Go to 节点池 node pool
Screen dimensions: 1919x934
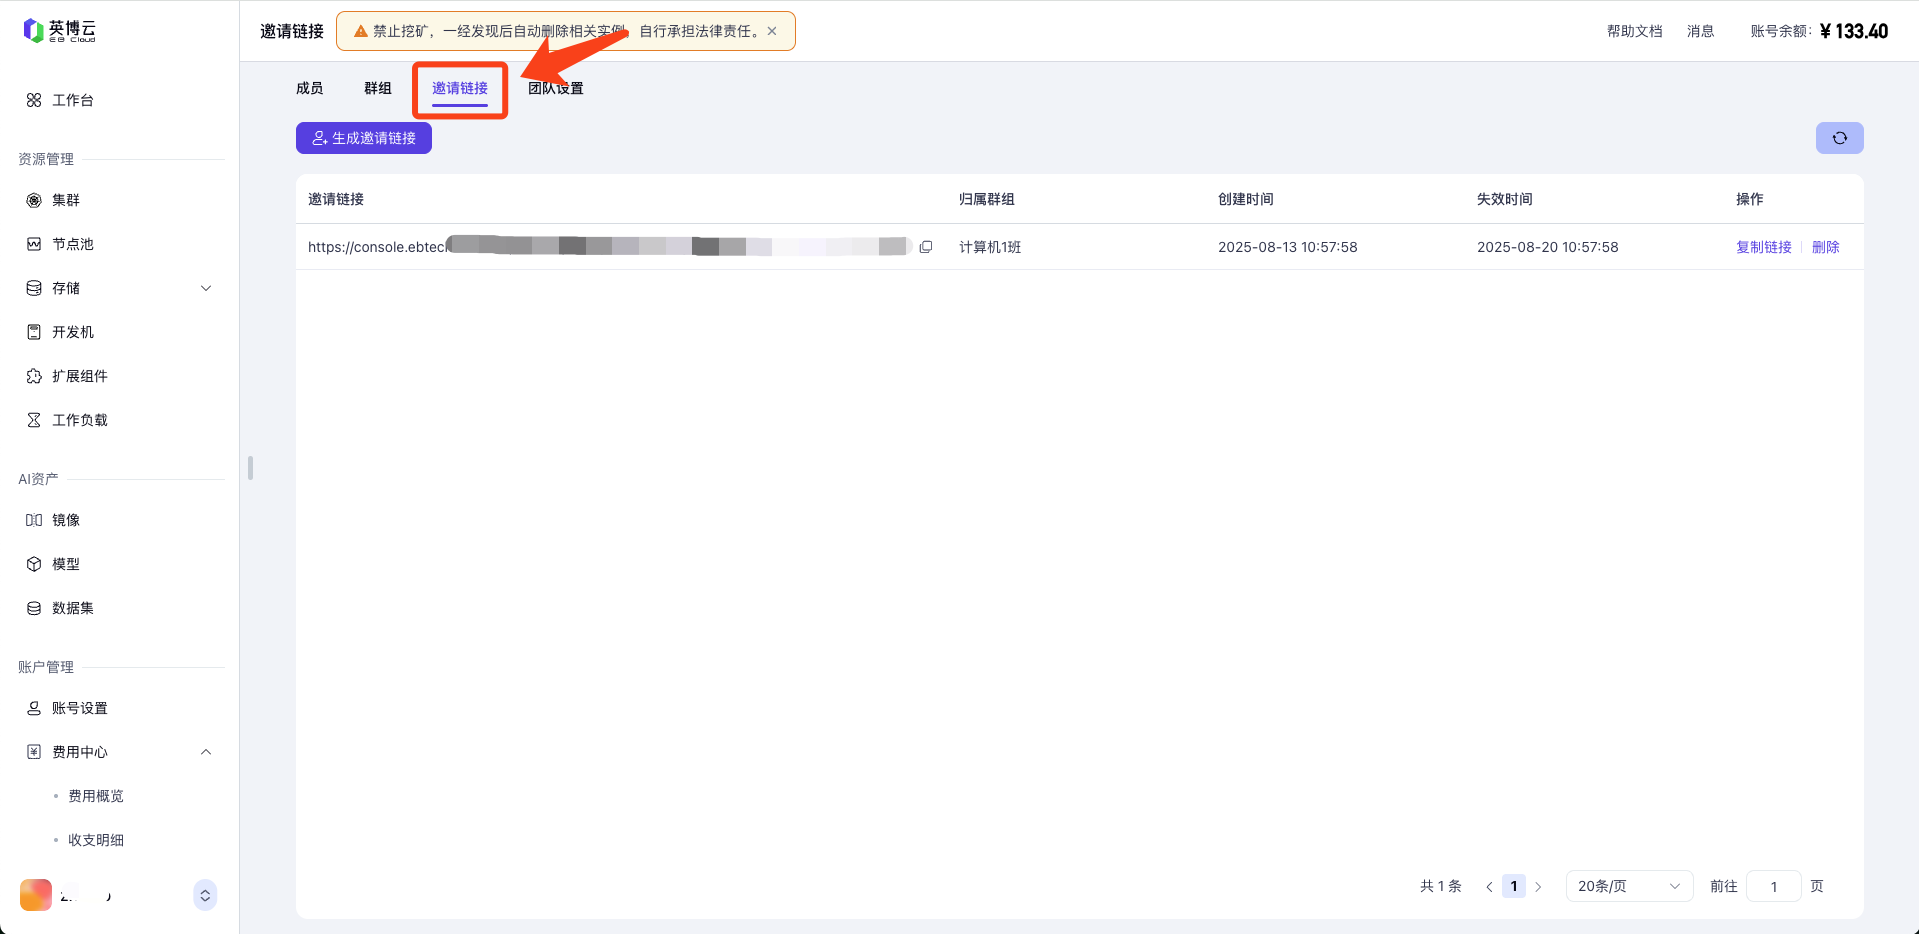click(x=72, y=244)
